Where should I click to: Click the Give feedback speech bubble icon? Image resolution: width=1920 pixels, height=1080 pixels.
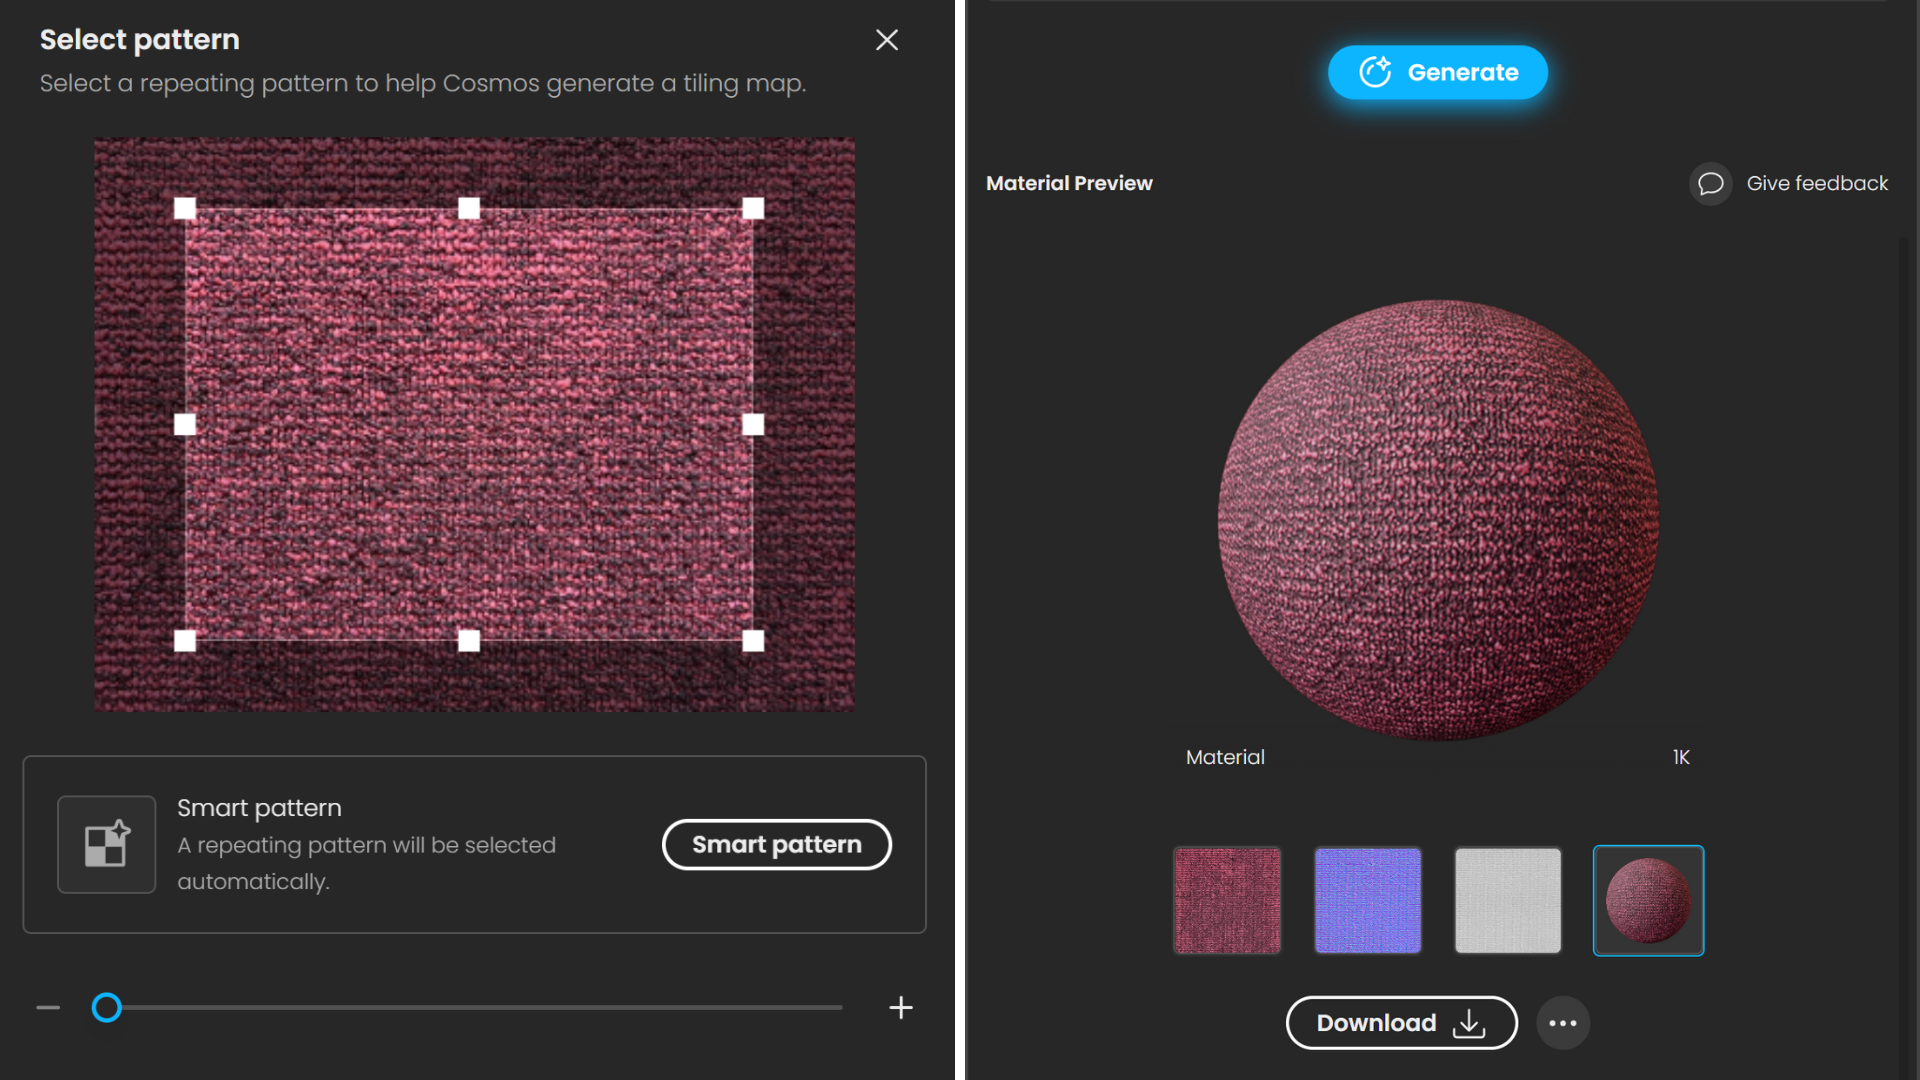coord(1710,184)
